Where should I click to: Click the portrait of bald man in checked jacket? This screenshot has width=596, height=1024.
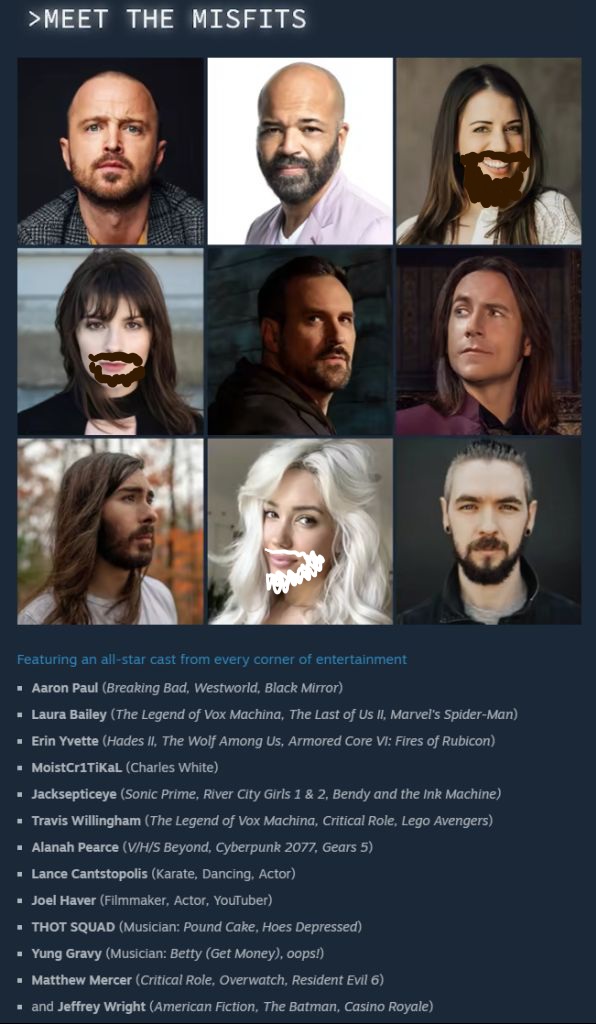pyautogui.click(x=111, y=151)
